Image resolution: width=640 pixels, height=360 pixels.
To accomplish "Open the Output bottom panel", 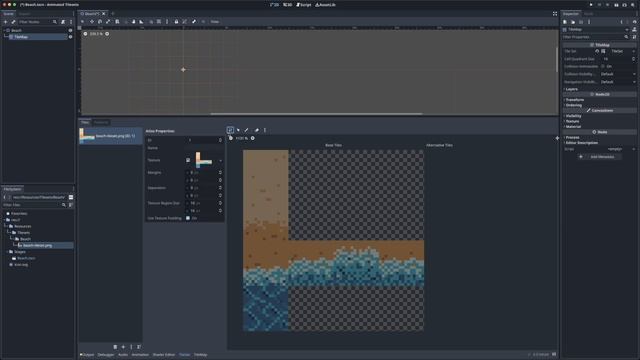I will [x=87, y=355].
